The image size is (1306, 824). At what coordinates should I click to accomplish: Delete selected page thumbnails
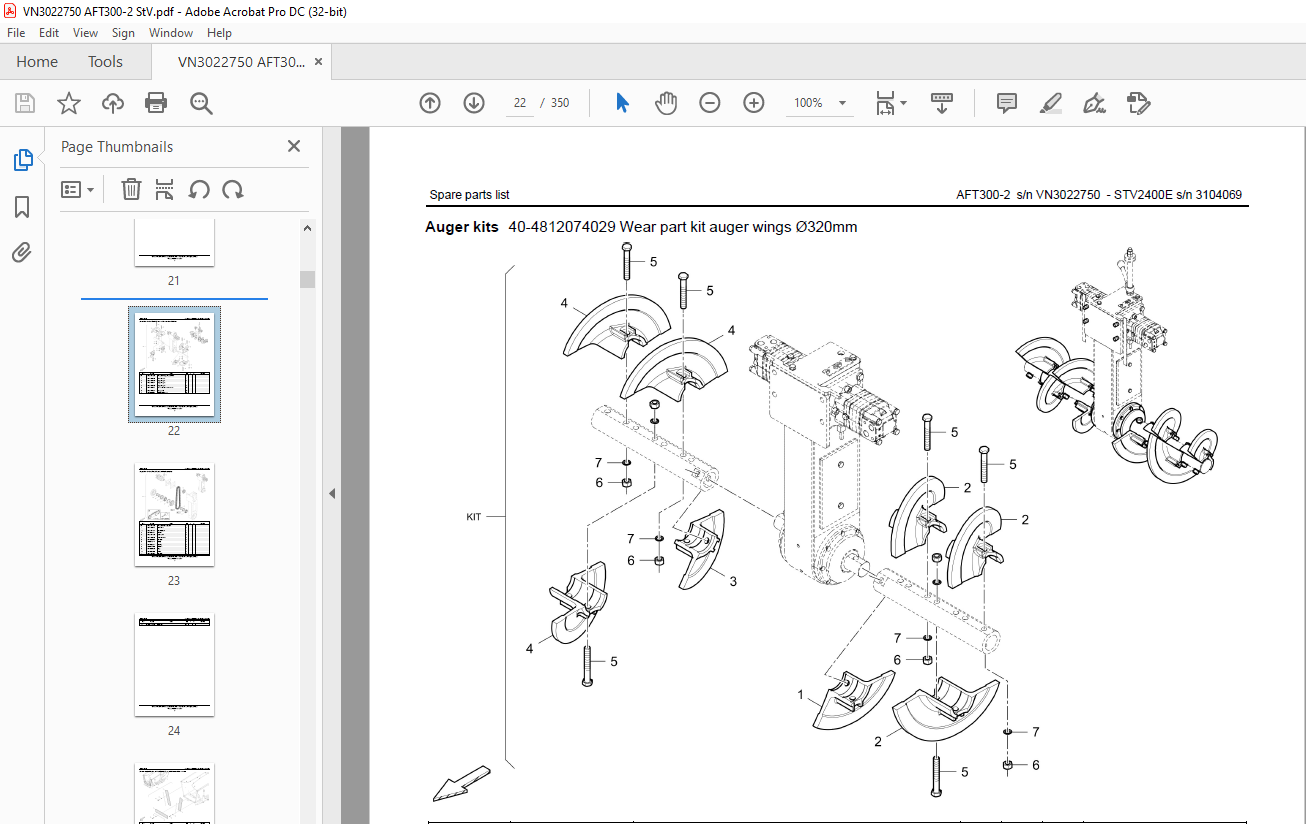click(131, 189)
